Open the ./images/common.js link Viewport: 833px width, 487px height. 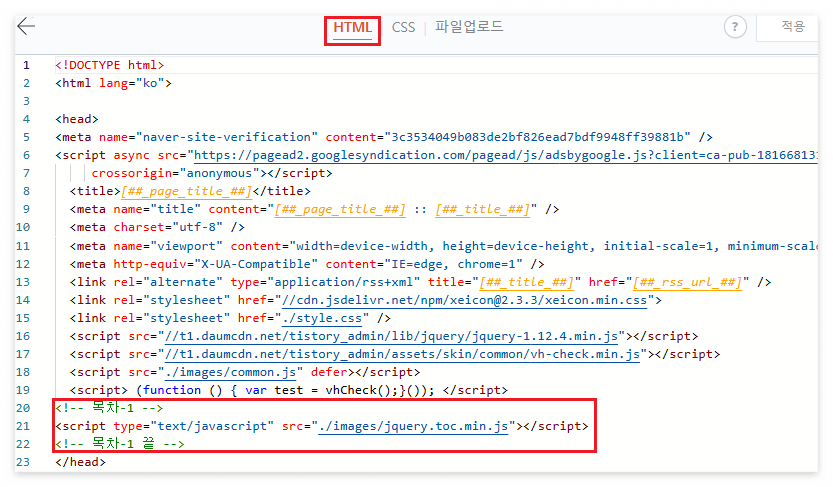pos(231,372)
